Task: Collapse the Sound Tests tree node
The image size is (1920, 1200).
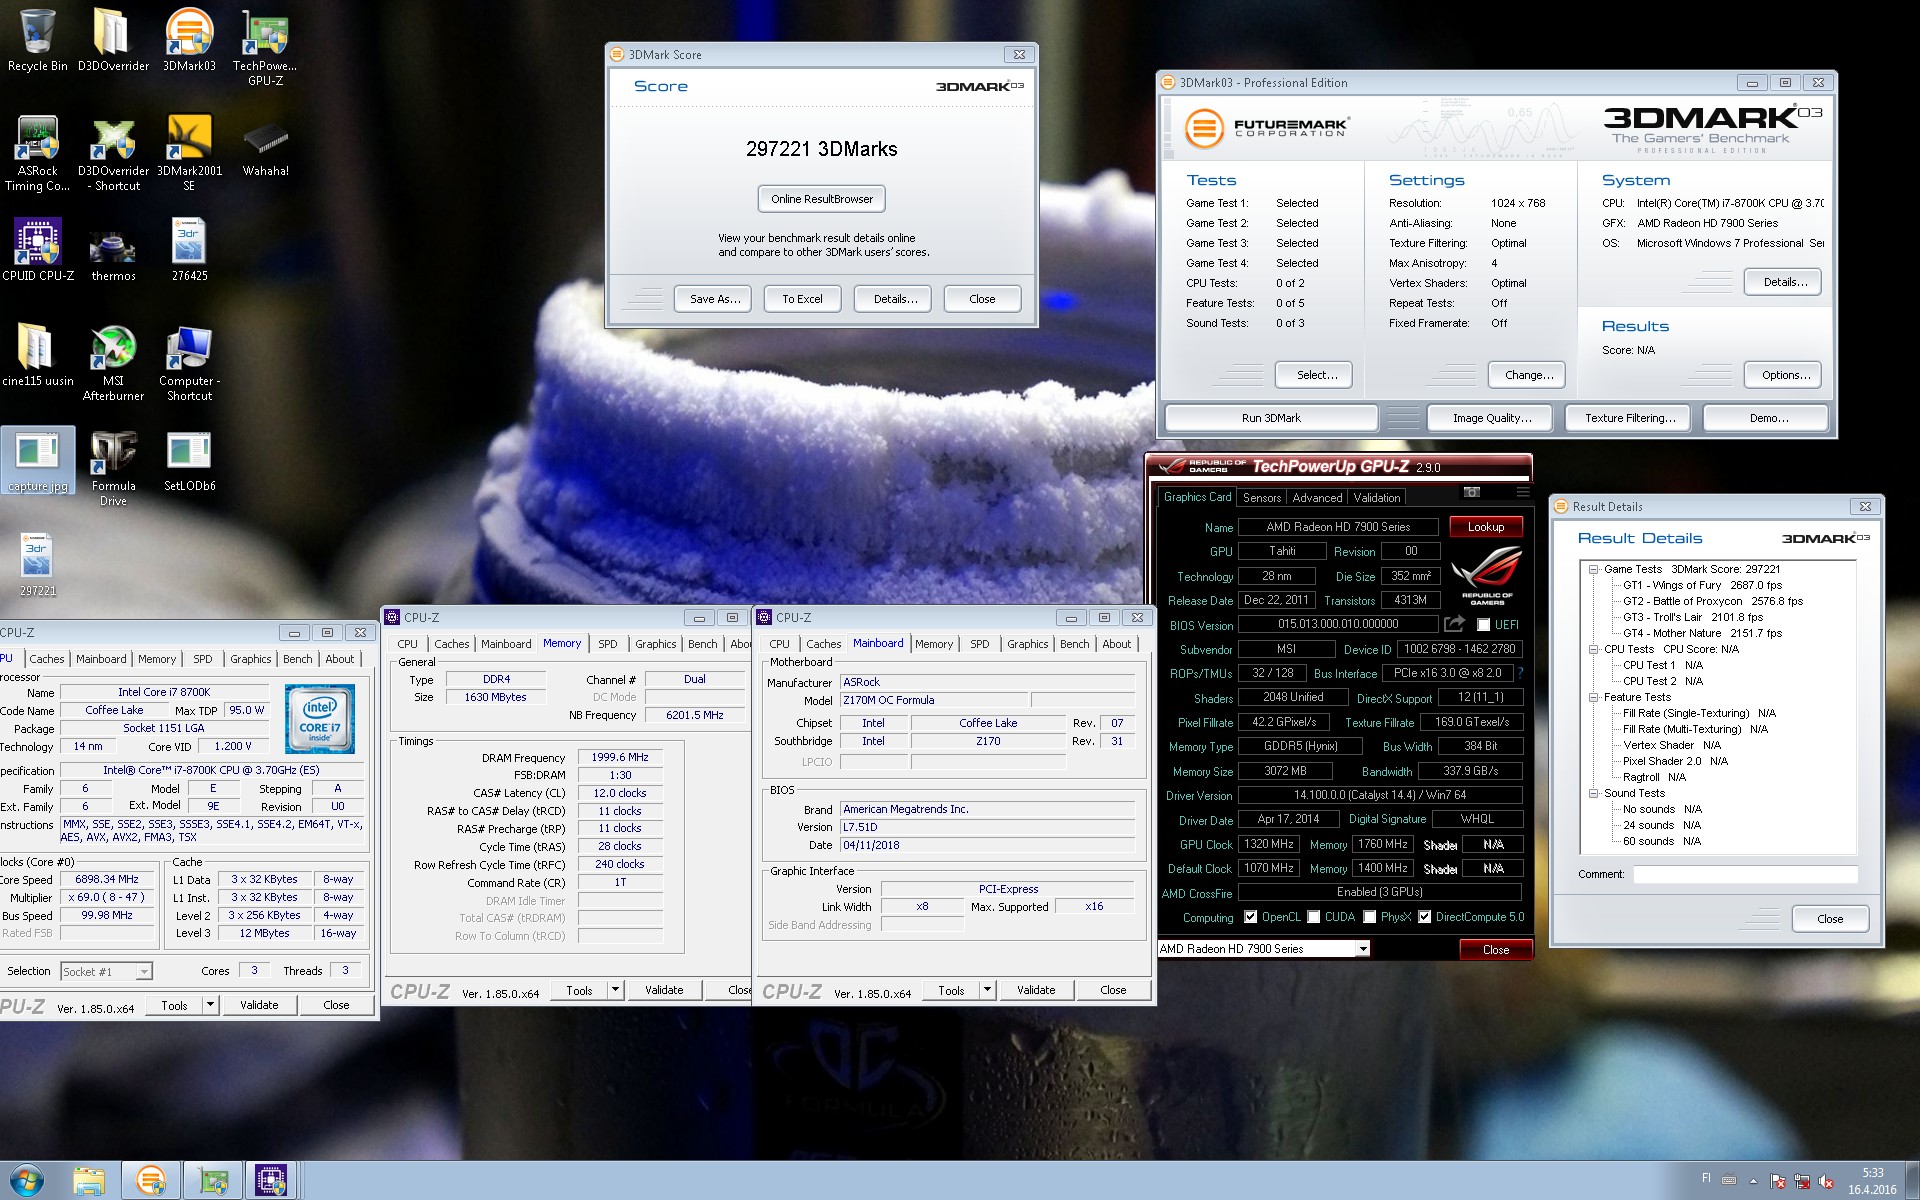Action: tap(1593, 793)
